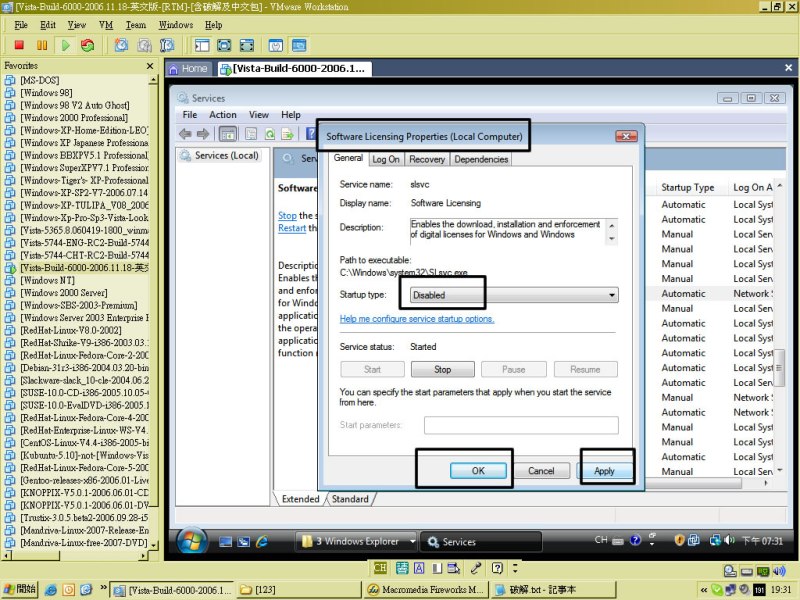800x600 pixels.
Task: Click the red Power Off button in VMware toolbar
Action: coord(19,45)
